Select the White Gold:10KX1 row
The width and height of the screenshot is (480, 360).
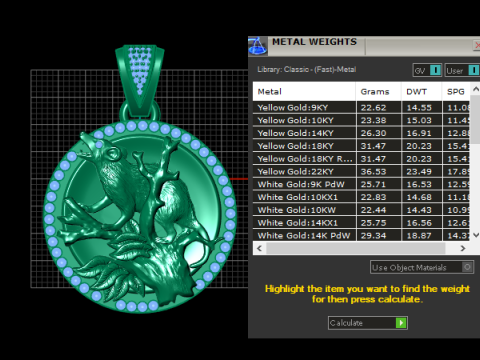(361, 197)
